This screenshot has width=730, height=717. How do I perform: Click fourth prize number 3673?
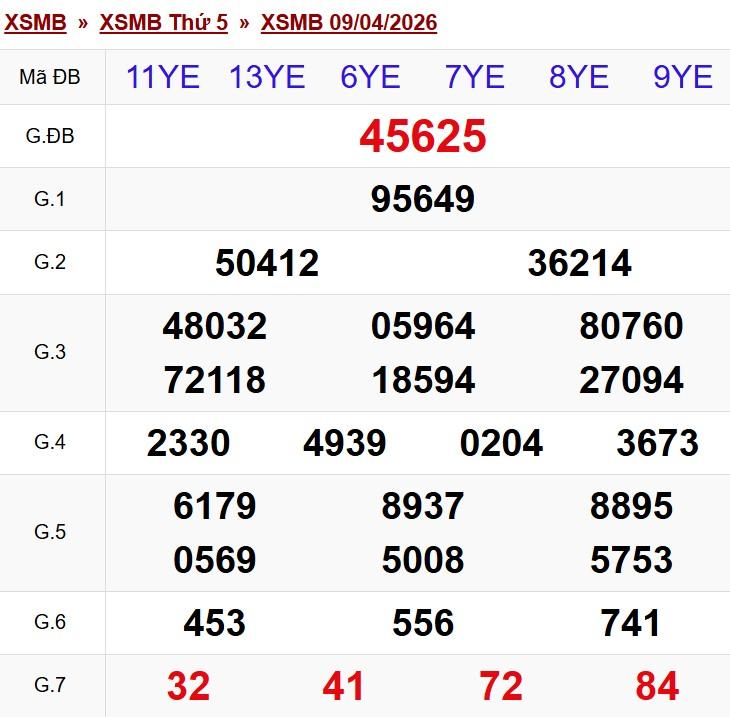click(657, 443)
